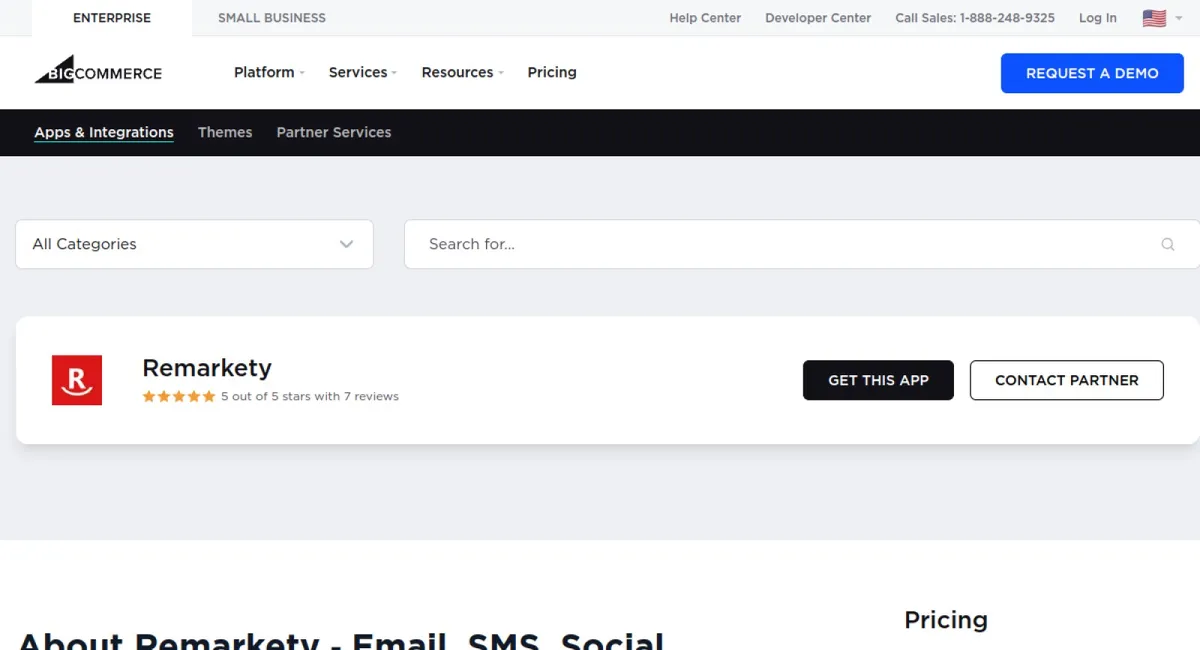Switch to the Small Business tab
Screen dimensions: 1200x650
272,18
